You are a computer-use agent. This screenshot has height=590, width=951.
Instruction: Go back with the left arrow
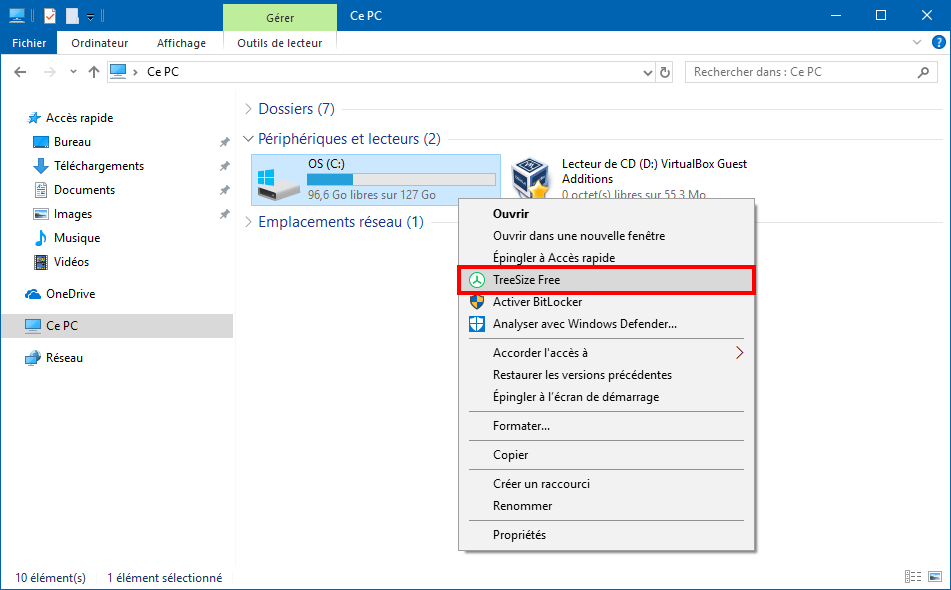(x=20, y=72)
